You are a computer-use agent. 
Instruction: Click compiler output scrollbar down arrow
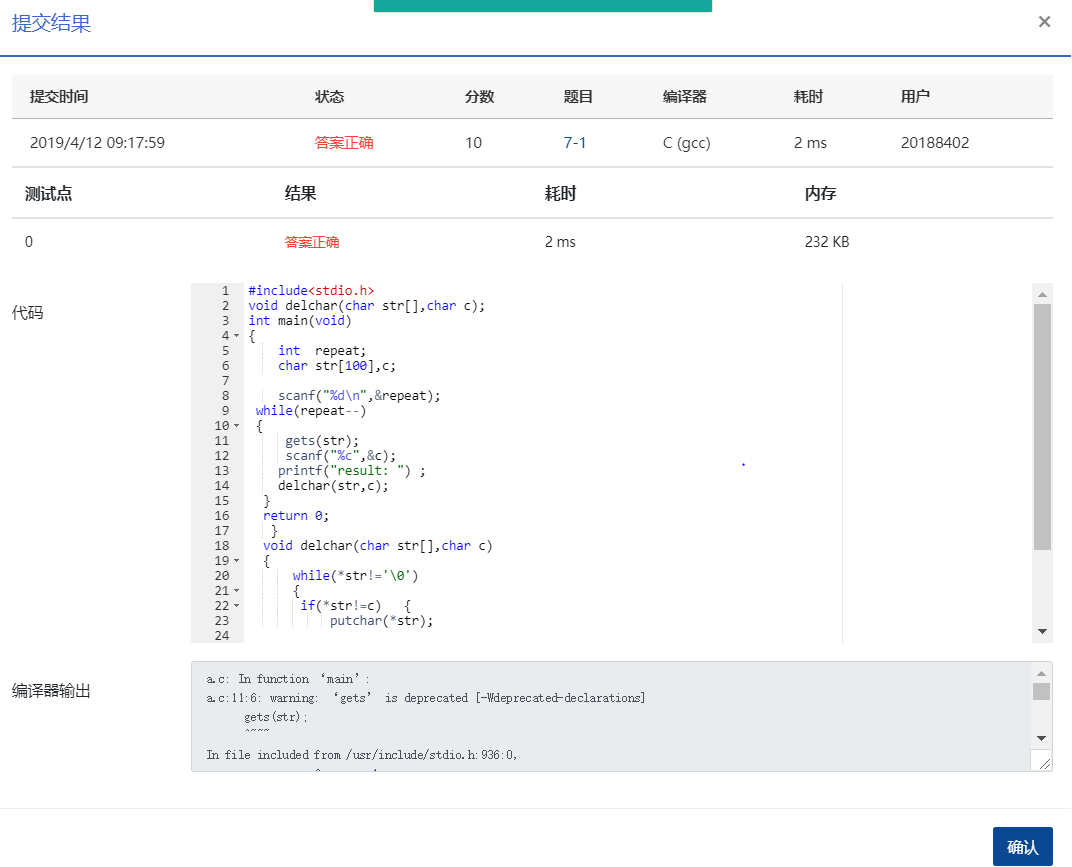(x=1041, y=738)
